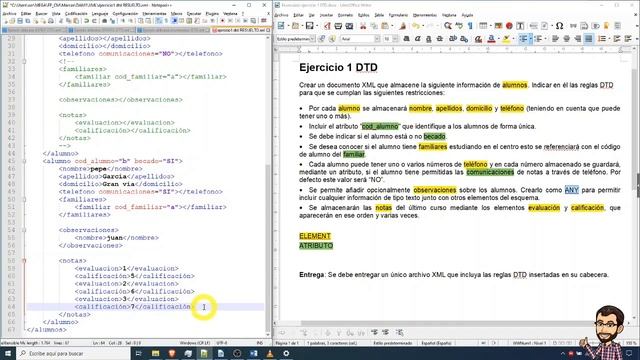
Task: Center align text in Writer
Action: [x=567, y=38]
